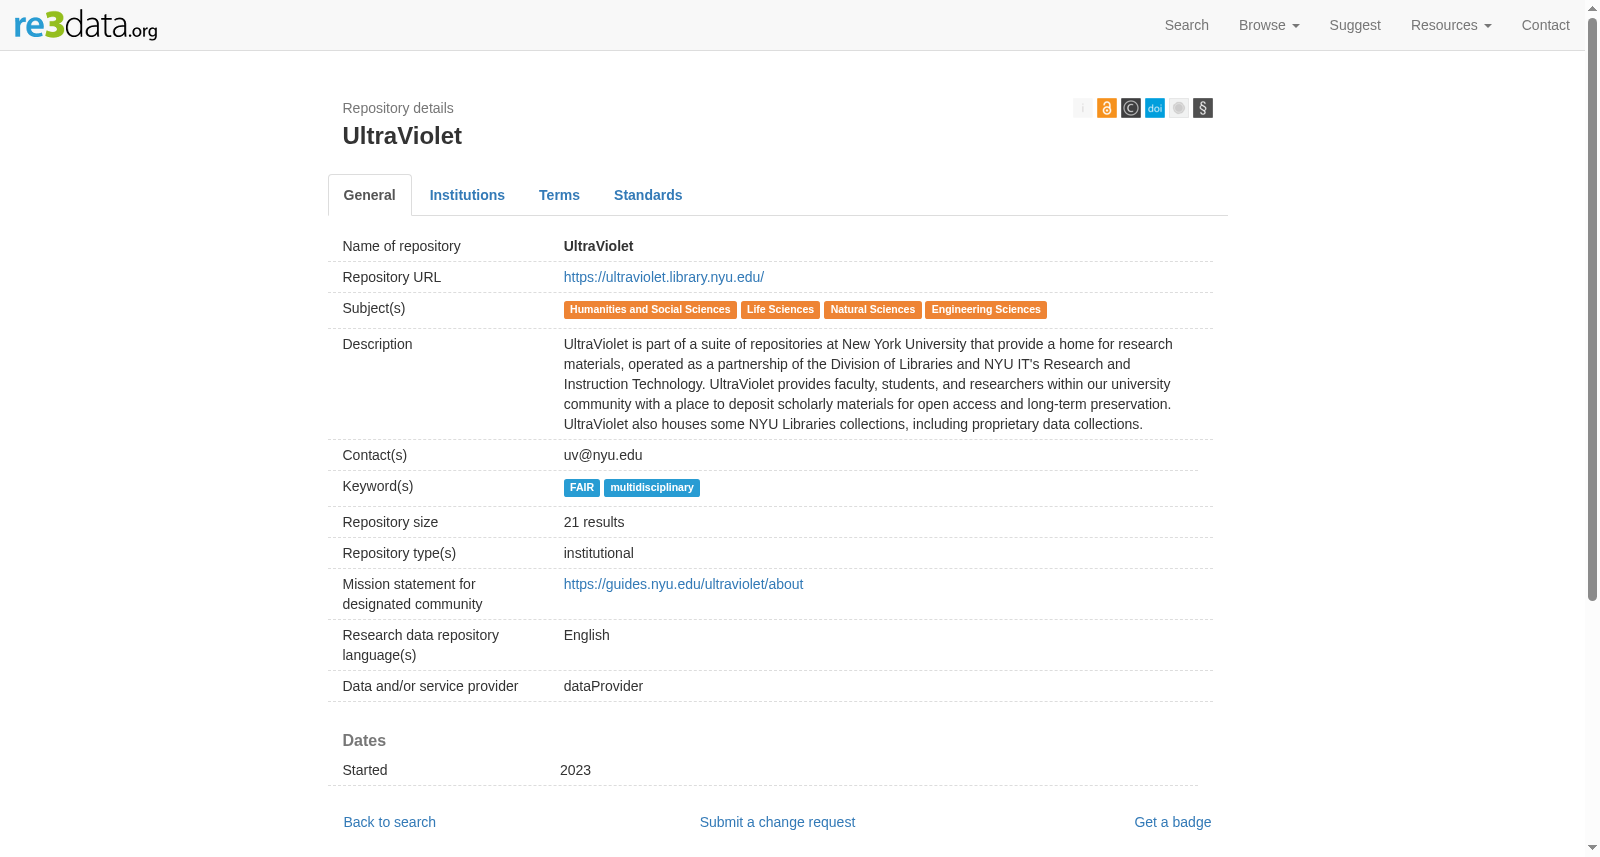Click the 'Repository details' label
Image resolution: width=1600 pixels, height=857 pixels.
tap(398, 108)
